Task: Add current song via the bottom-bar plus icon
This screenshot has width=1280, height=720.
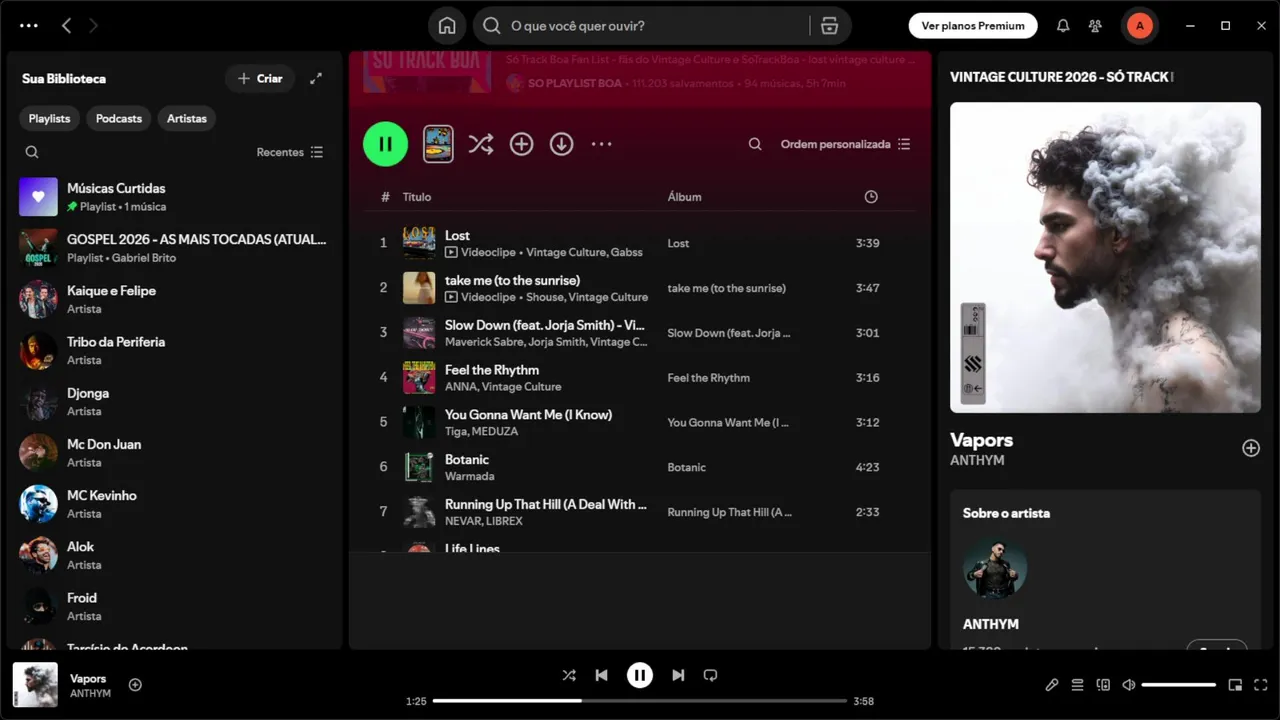Action: pos(135,685)
